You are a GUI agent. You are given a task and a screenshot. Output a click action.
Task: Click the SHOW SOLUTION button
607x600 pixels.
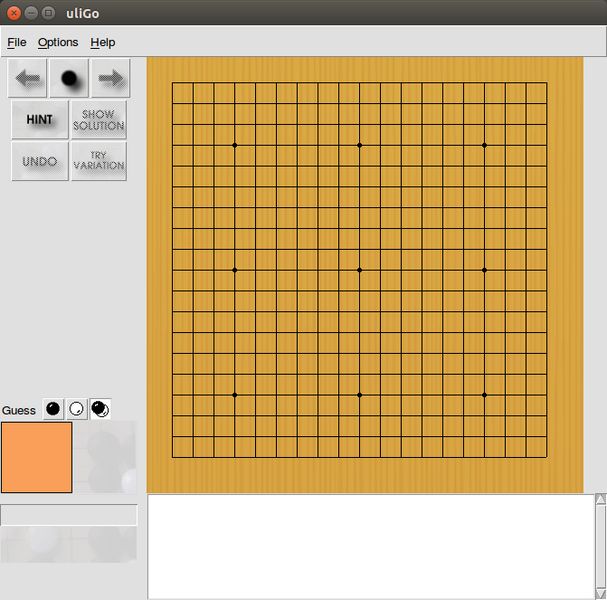tap(99, 120)
